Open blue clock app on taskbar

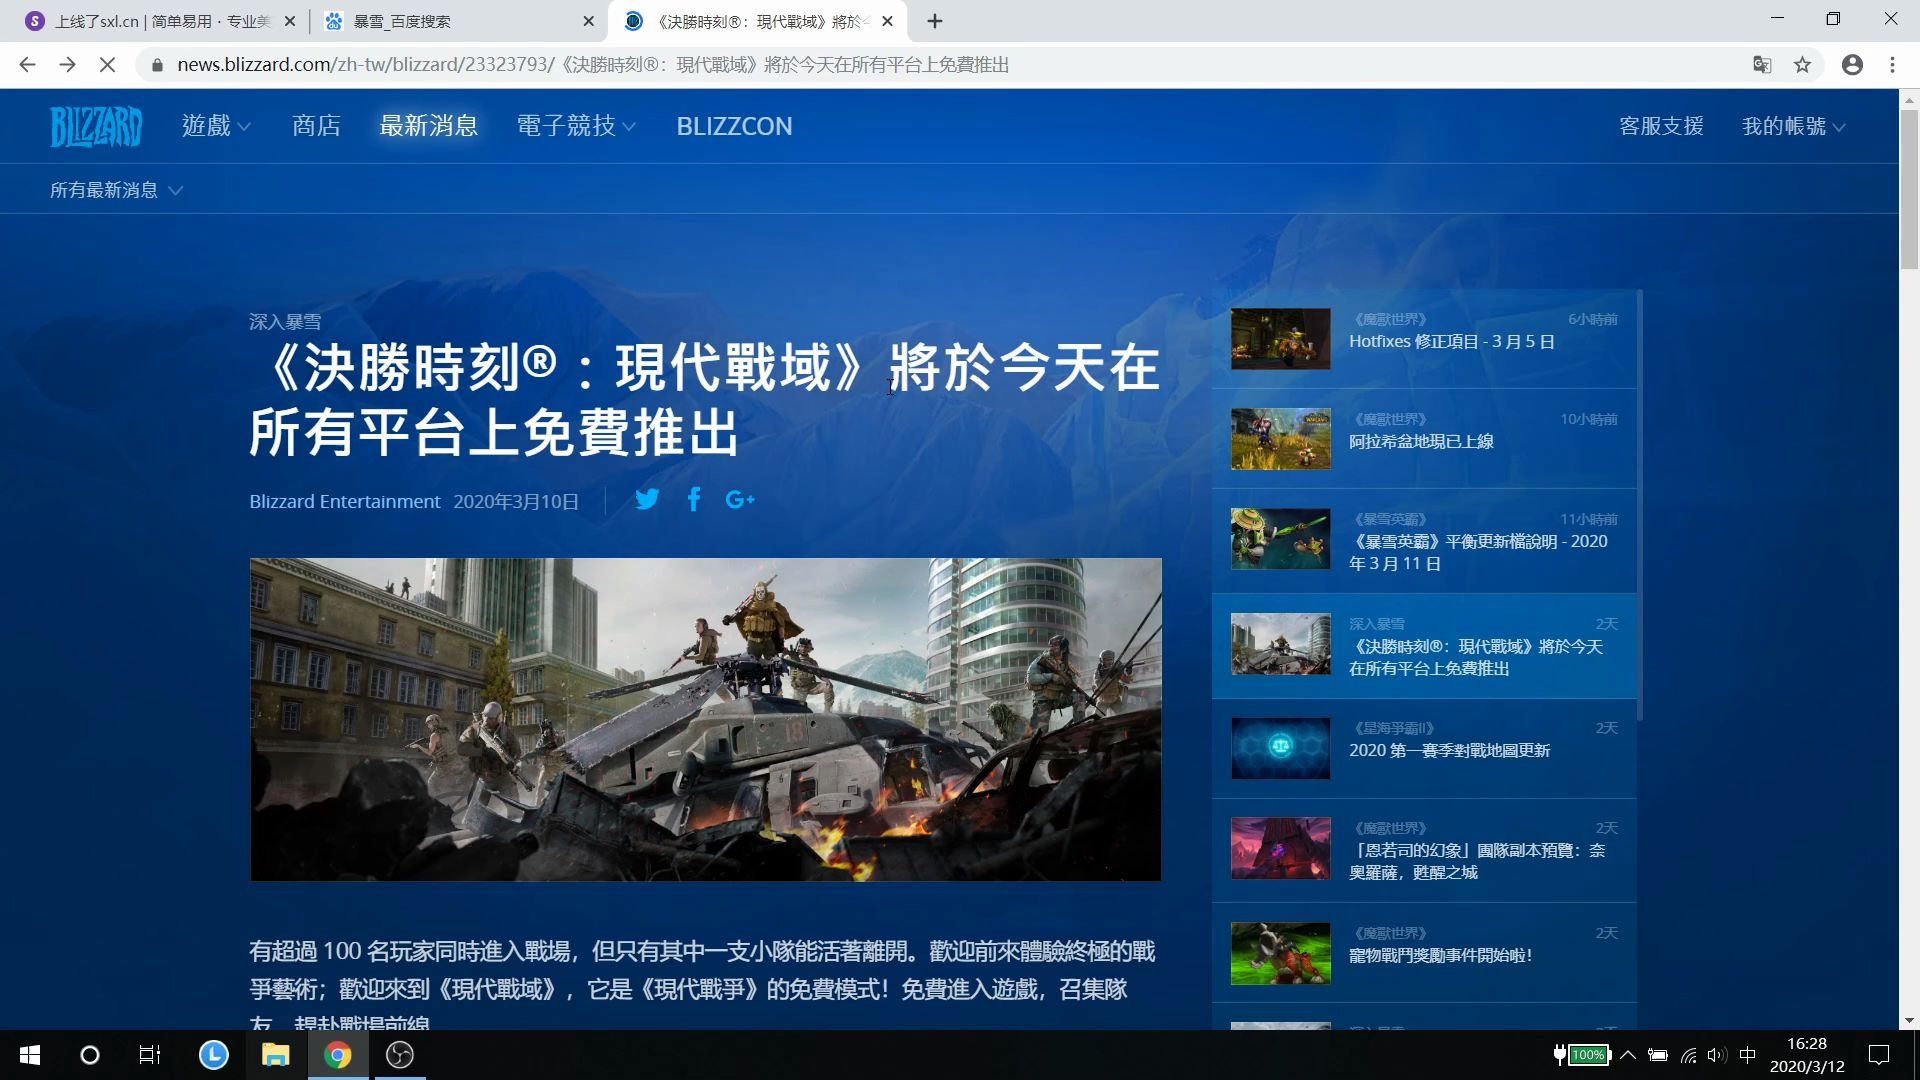213,1055
